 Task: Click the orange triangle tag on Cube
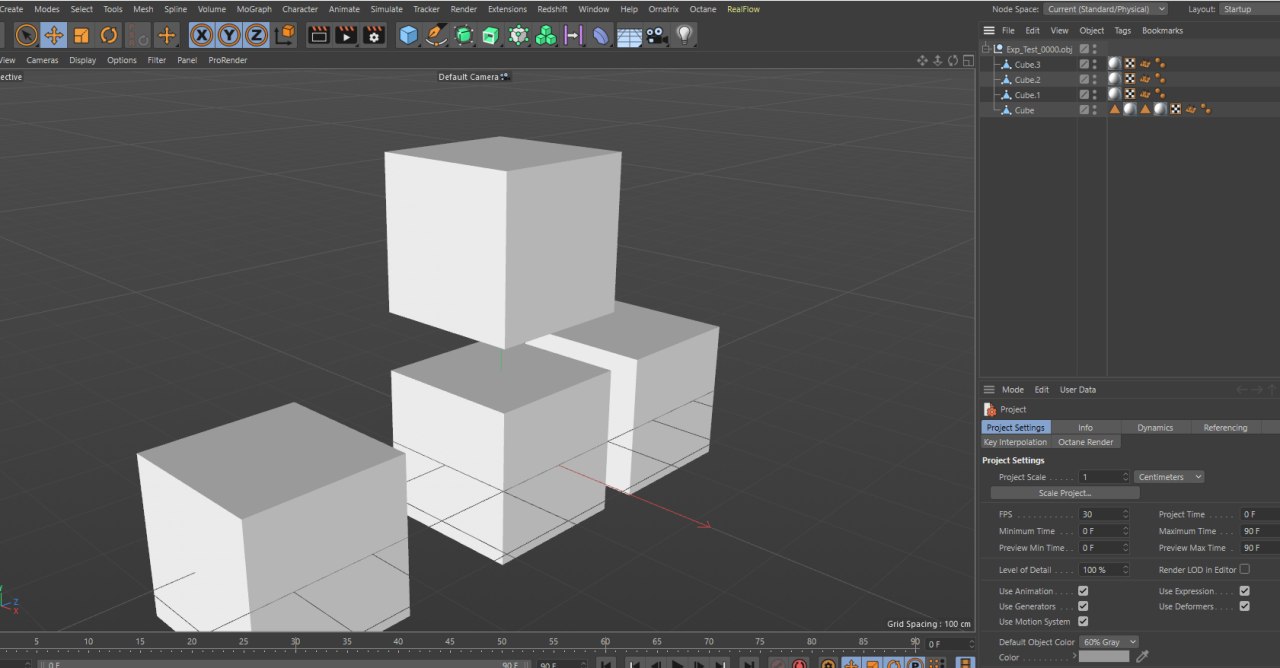(1115, 109)
